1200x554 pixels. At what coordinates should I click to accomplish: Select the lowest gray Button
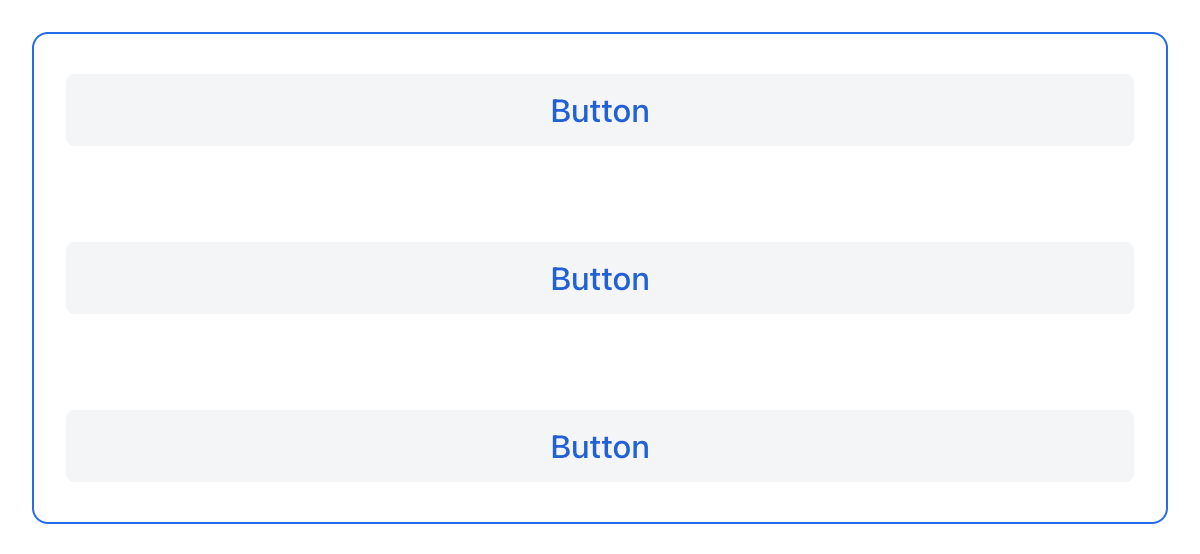pos(600,446)
